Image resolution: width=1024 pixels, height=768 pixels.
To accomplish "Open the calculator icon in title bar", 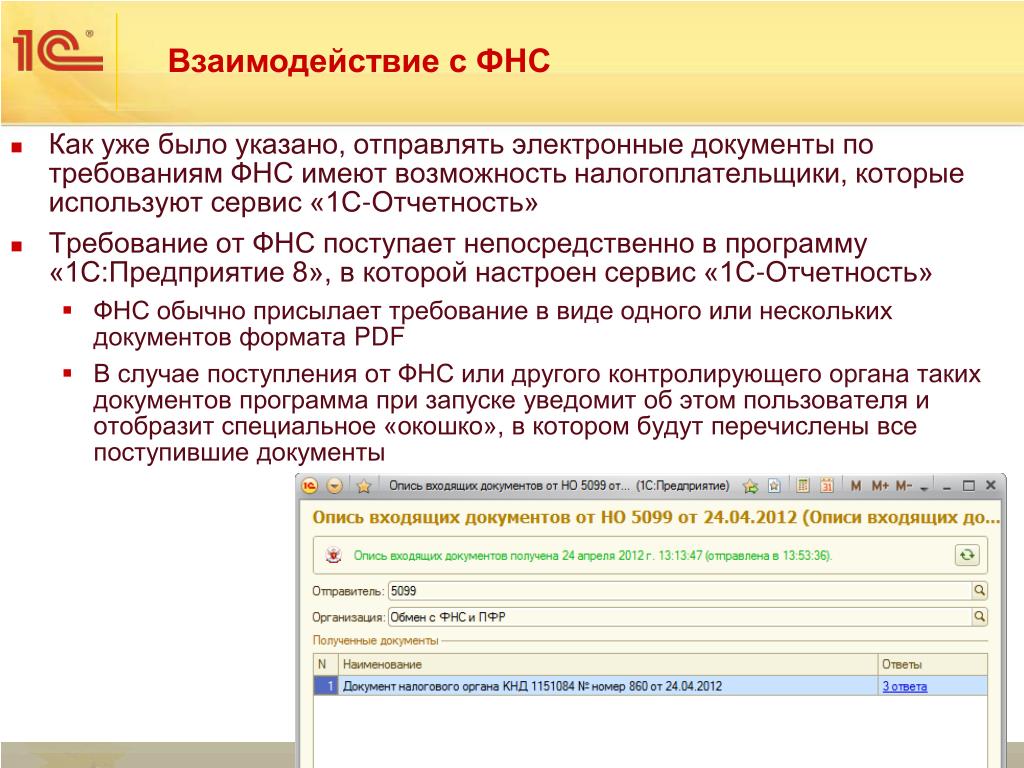I will click(803, 485).
